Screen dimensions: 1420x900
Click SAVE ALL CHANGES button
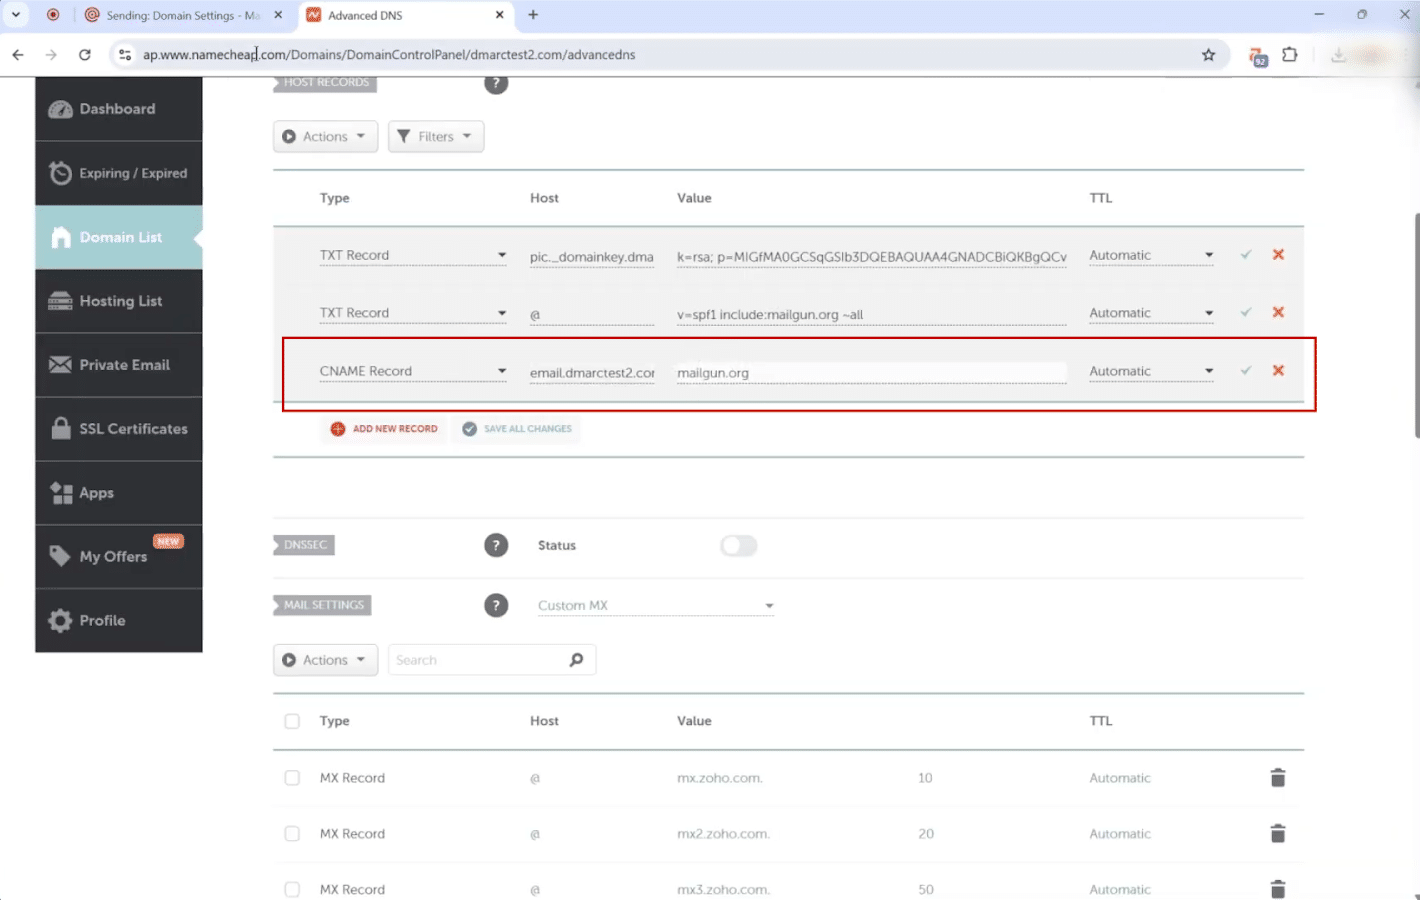[518, 429]
